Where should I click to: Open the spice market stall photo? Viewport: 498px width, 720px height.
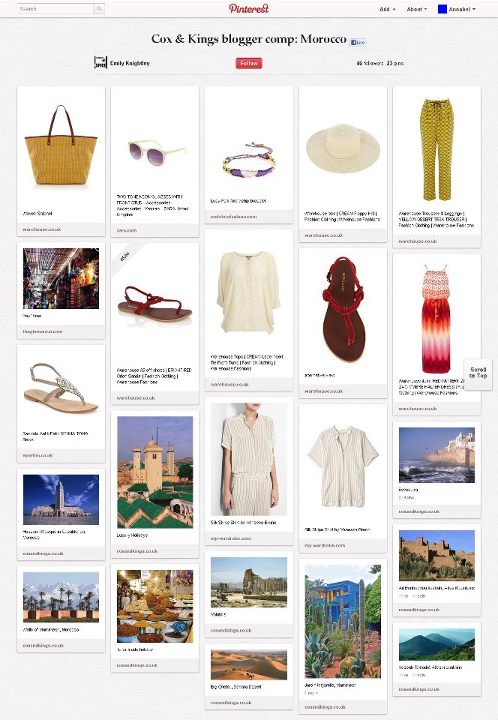click(x=155, y=606)
